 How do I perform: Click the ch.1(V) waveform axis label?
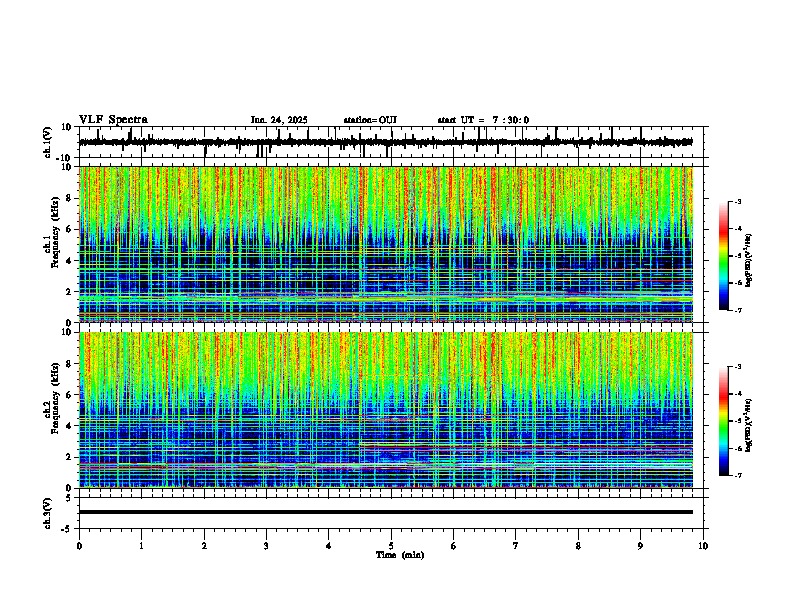pyautogui.click(x=48, y=142)
